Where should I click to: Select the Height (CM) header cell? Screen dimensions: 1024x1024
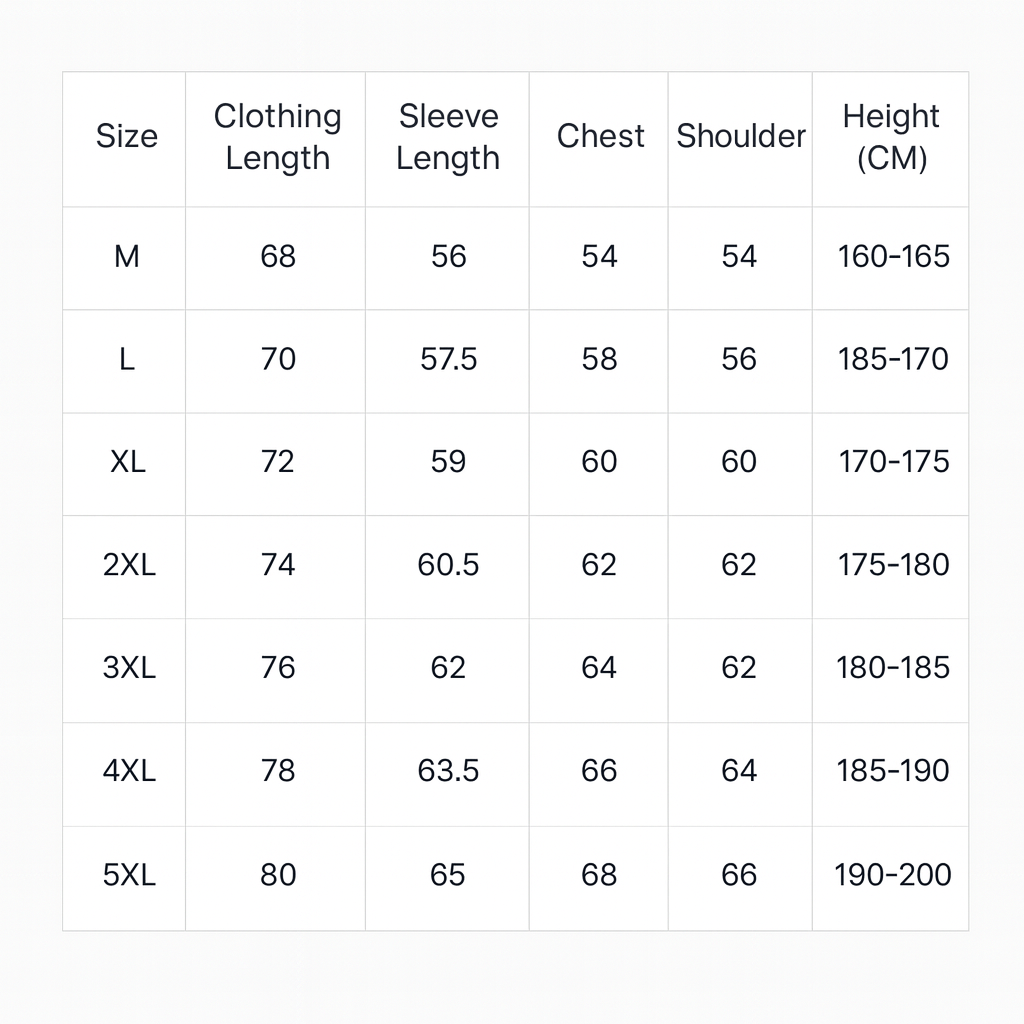point(891,137)
